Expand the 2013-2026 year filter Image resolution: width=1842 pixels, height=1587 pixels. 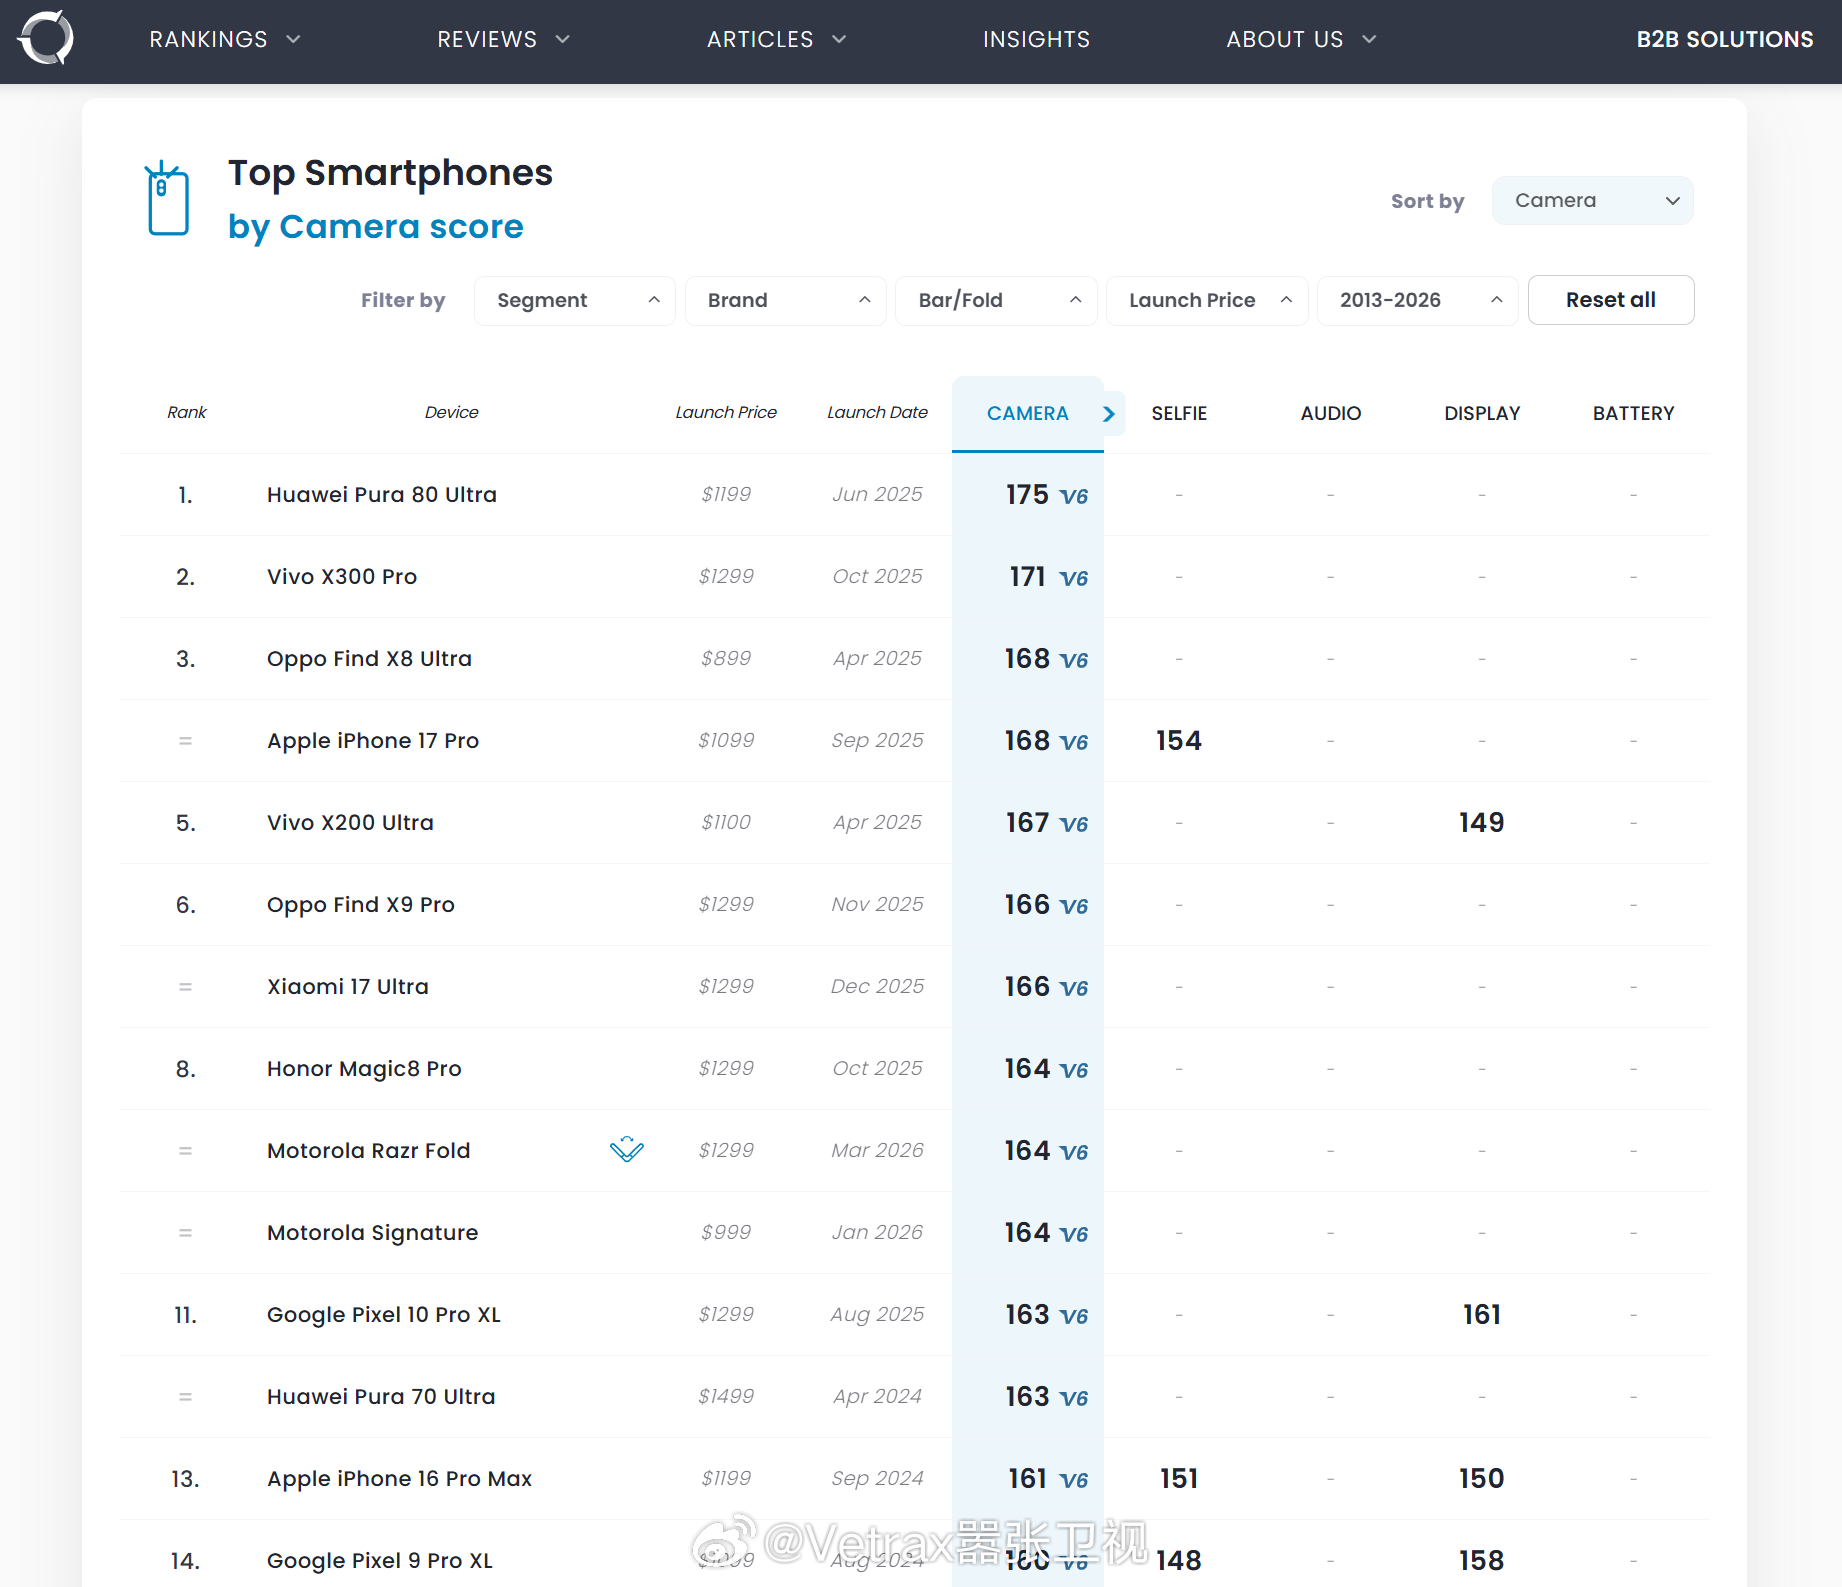1419,300
